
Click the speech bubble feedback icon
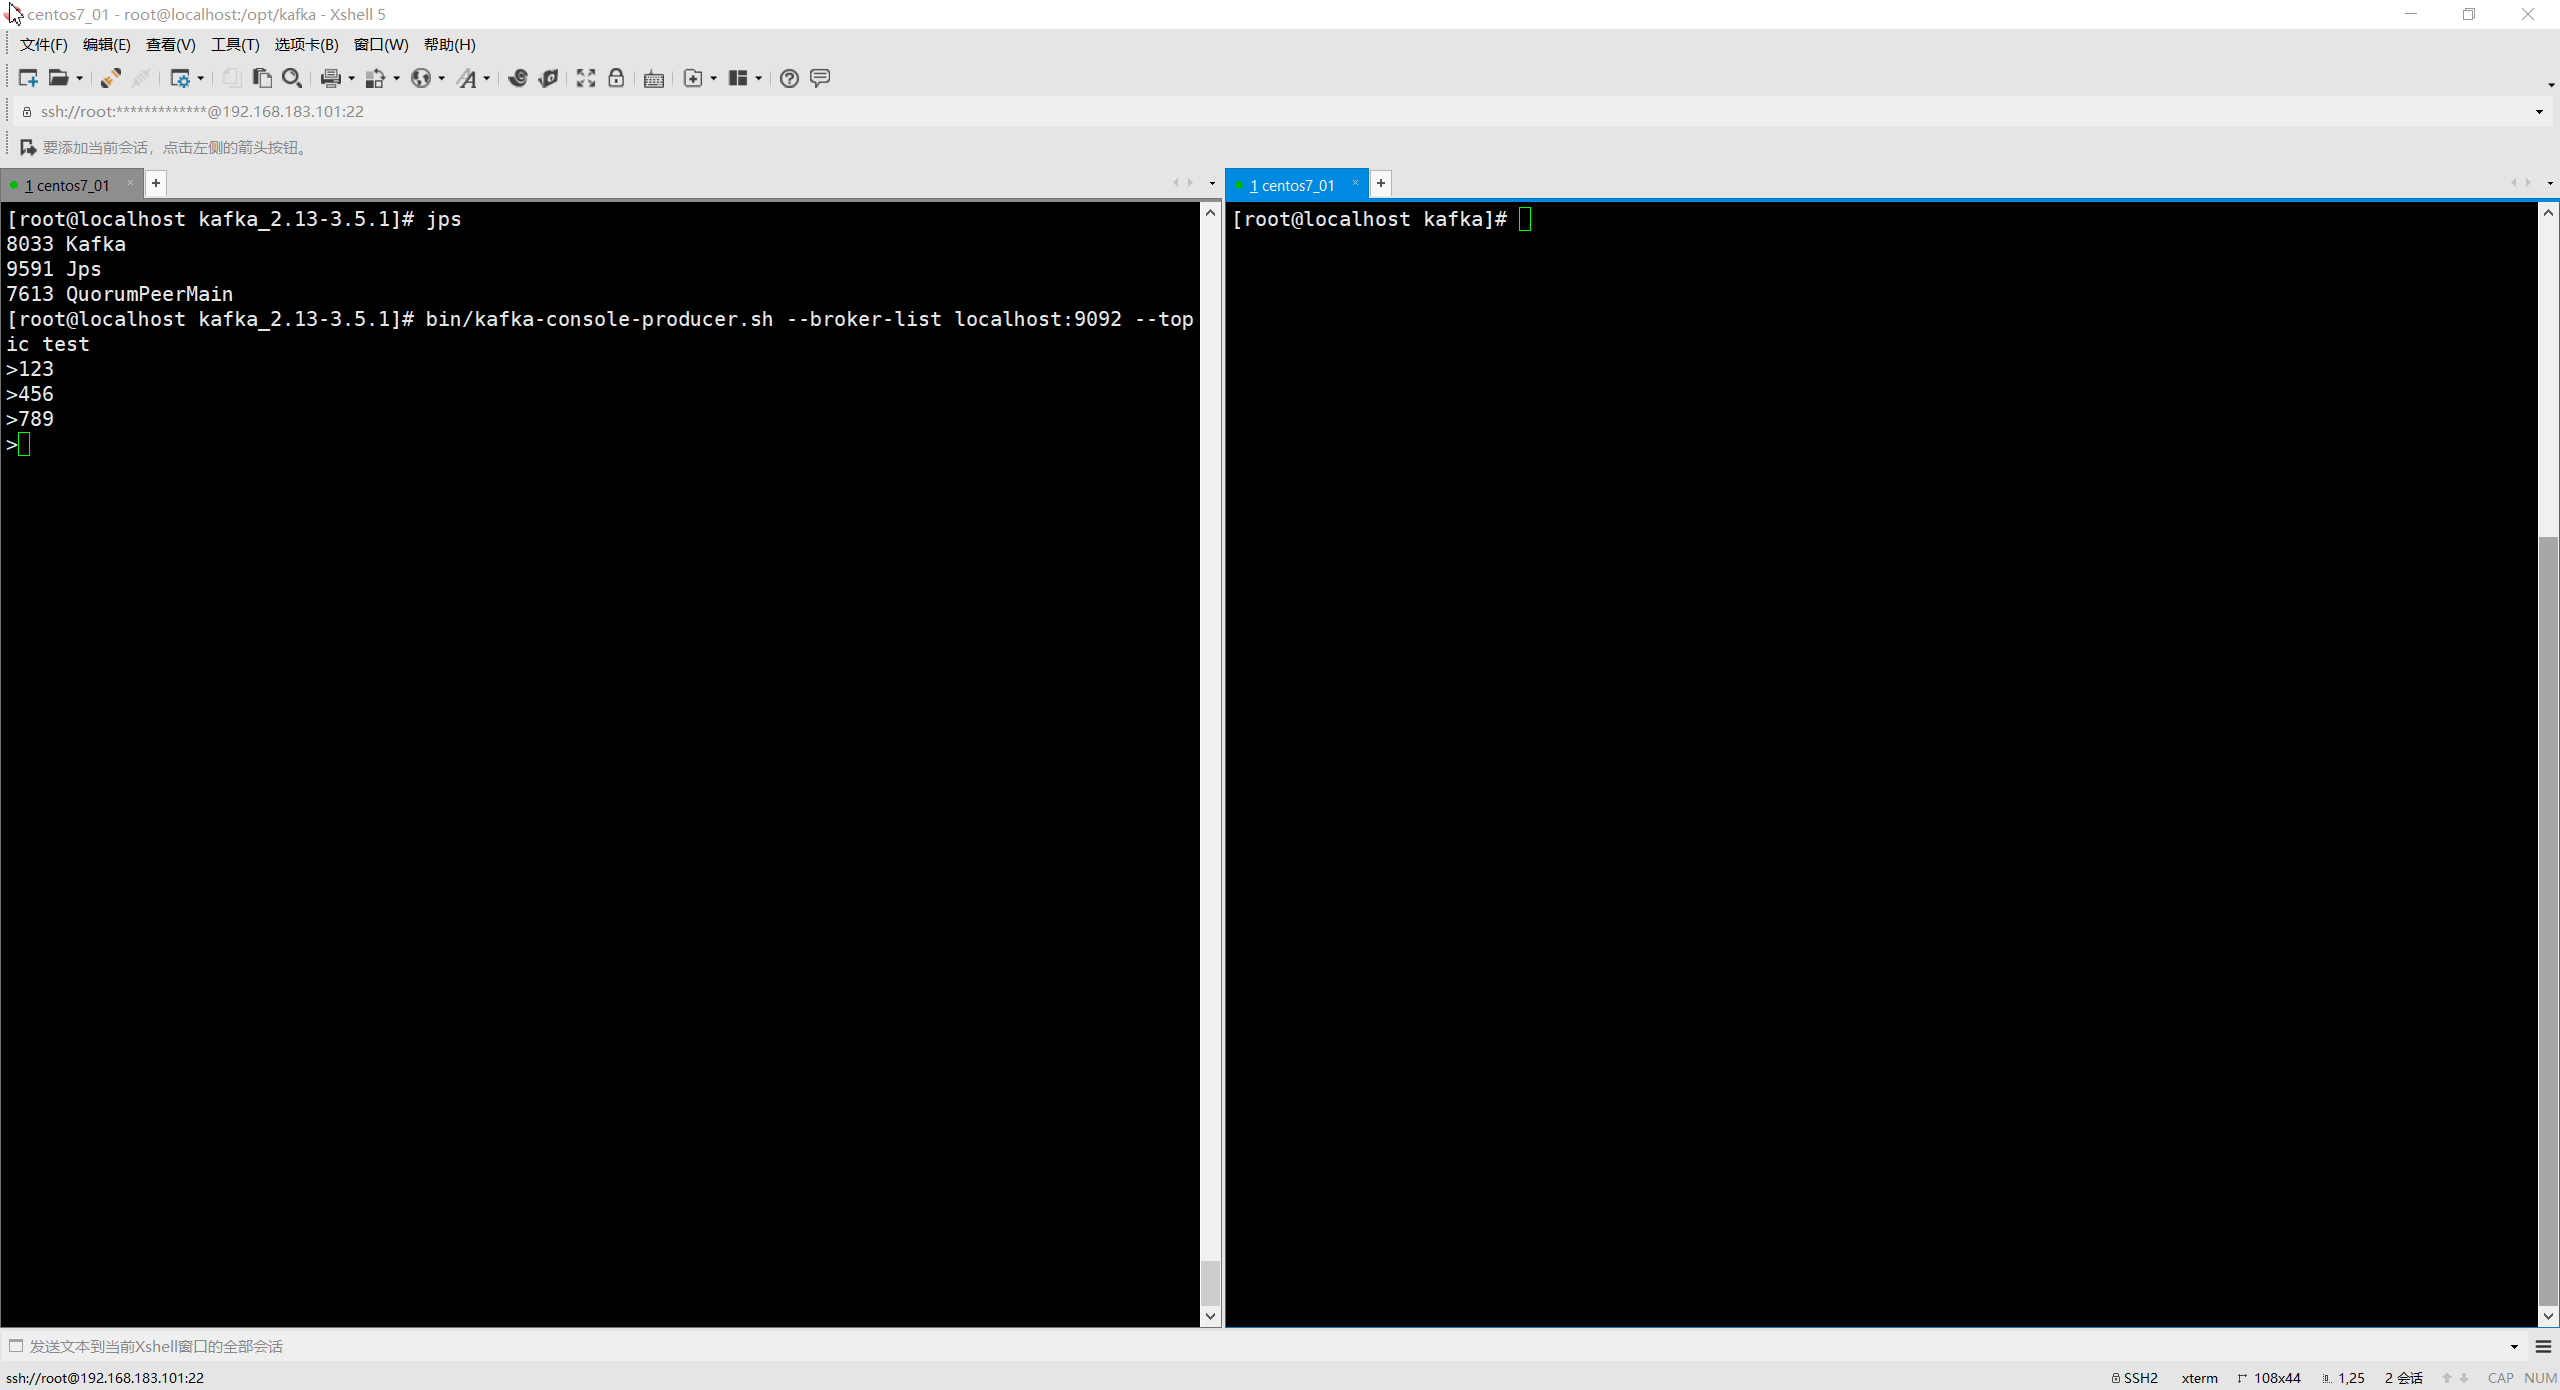click(x=820, y=78)
